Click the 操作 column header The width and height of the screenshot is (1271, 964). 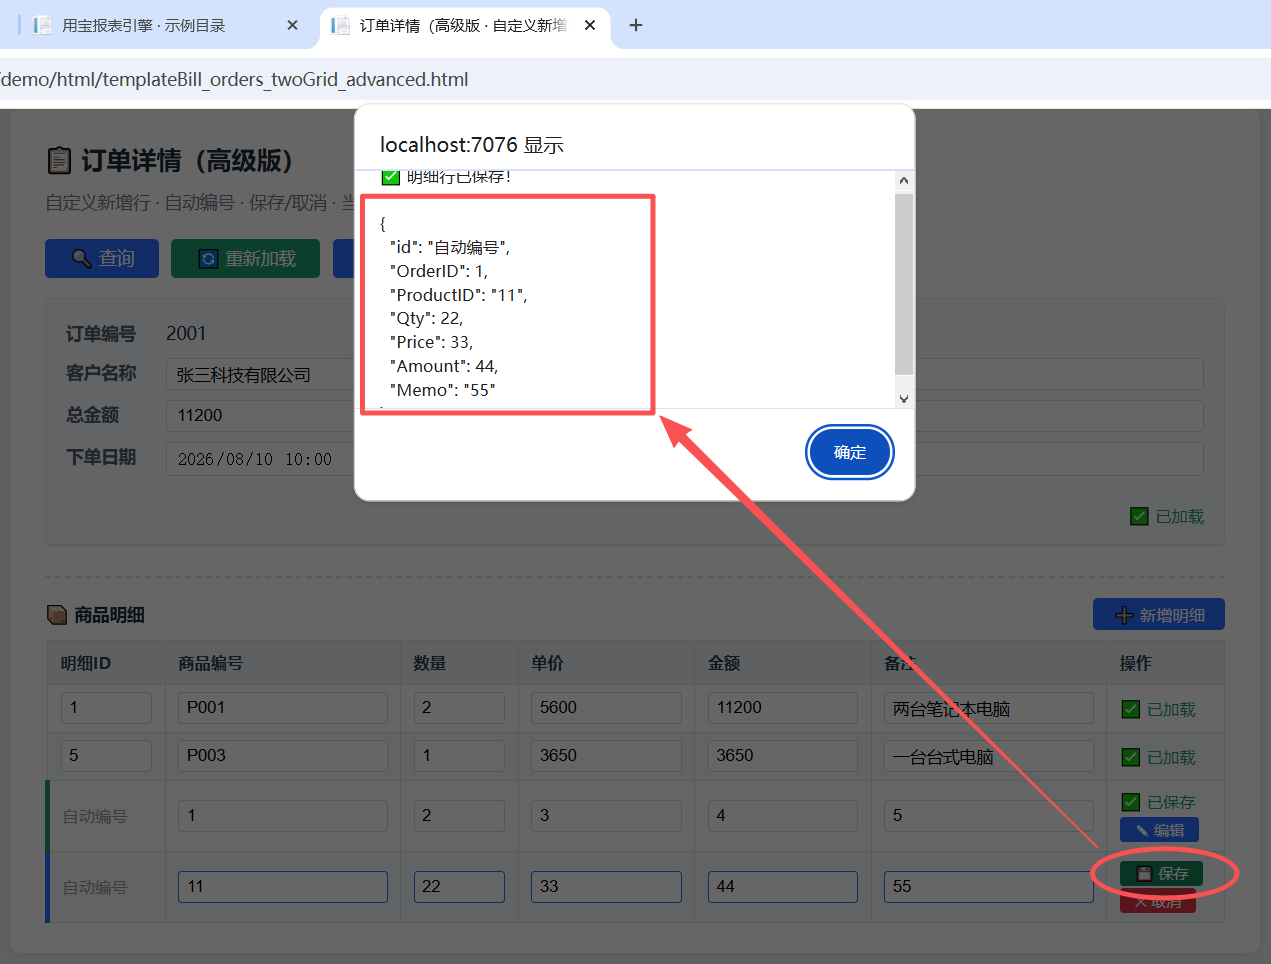[x=1135, y=663]
